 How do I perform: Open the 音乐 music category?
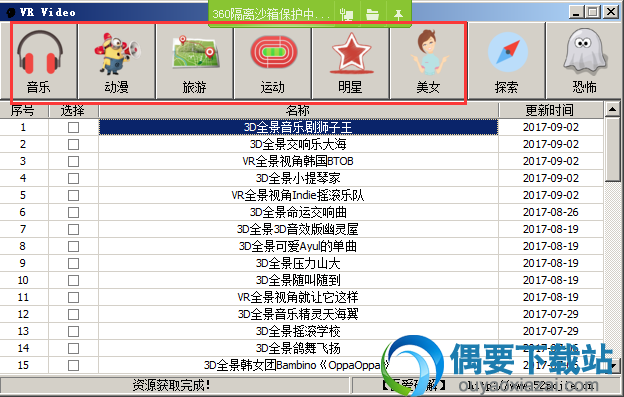coord(39,61)
